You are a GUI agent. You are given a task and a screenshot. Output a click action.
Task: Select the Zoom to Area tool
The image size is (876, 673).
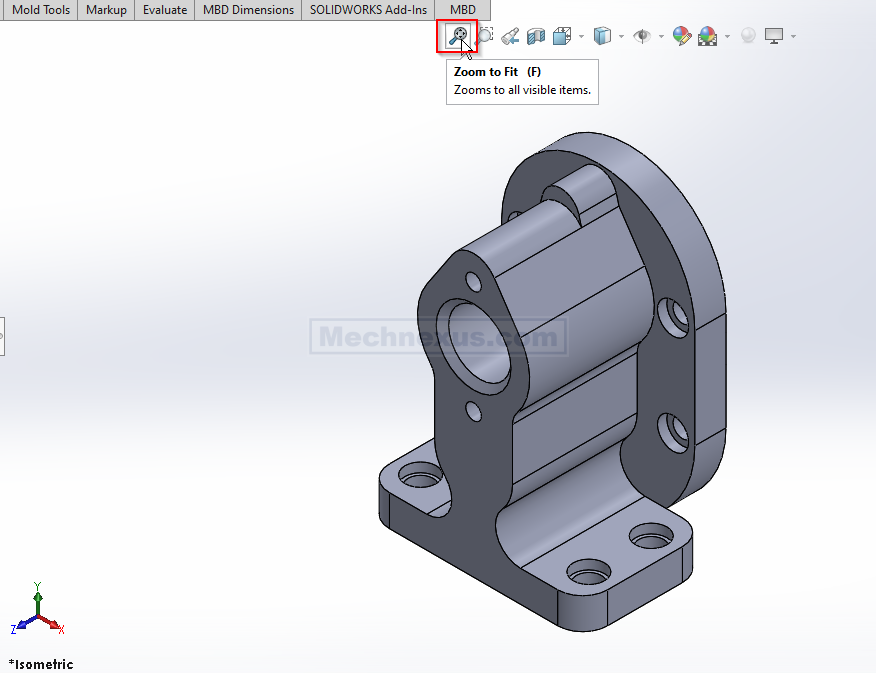[485, 36]
